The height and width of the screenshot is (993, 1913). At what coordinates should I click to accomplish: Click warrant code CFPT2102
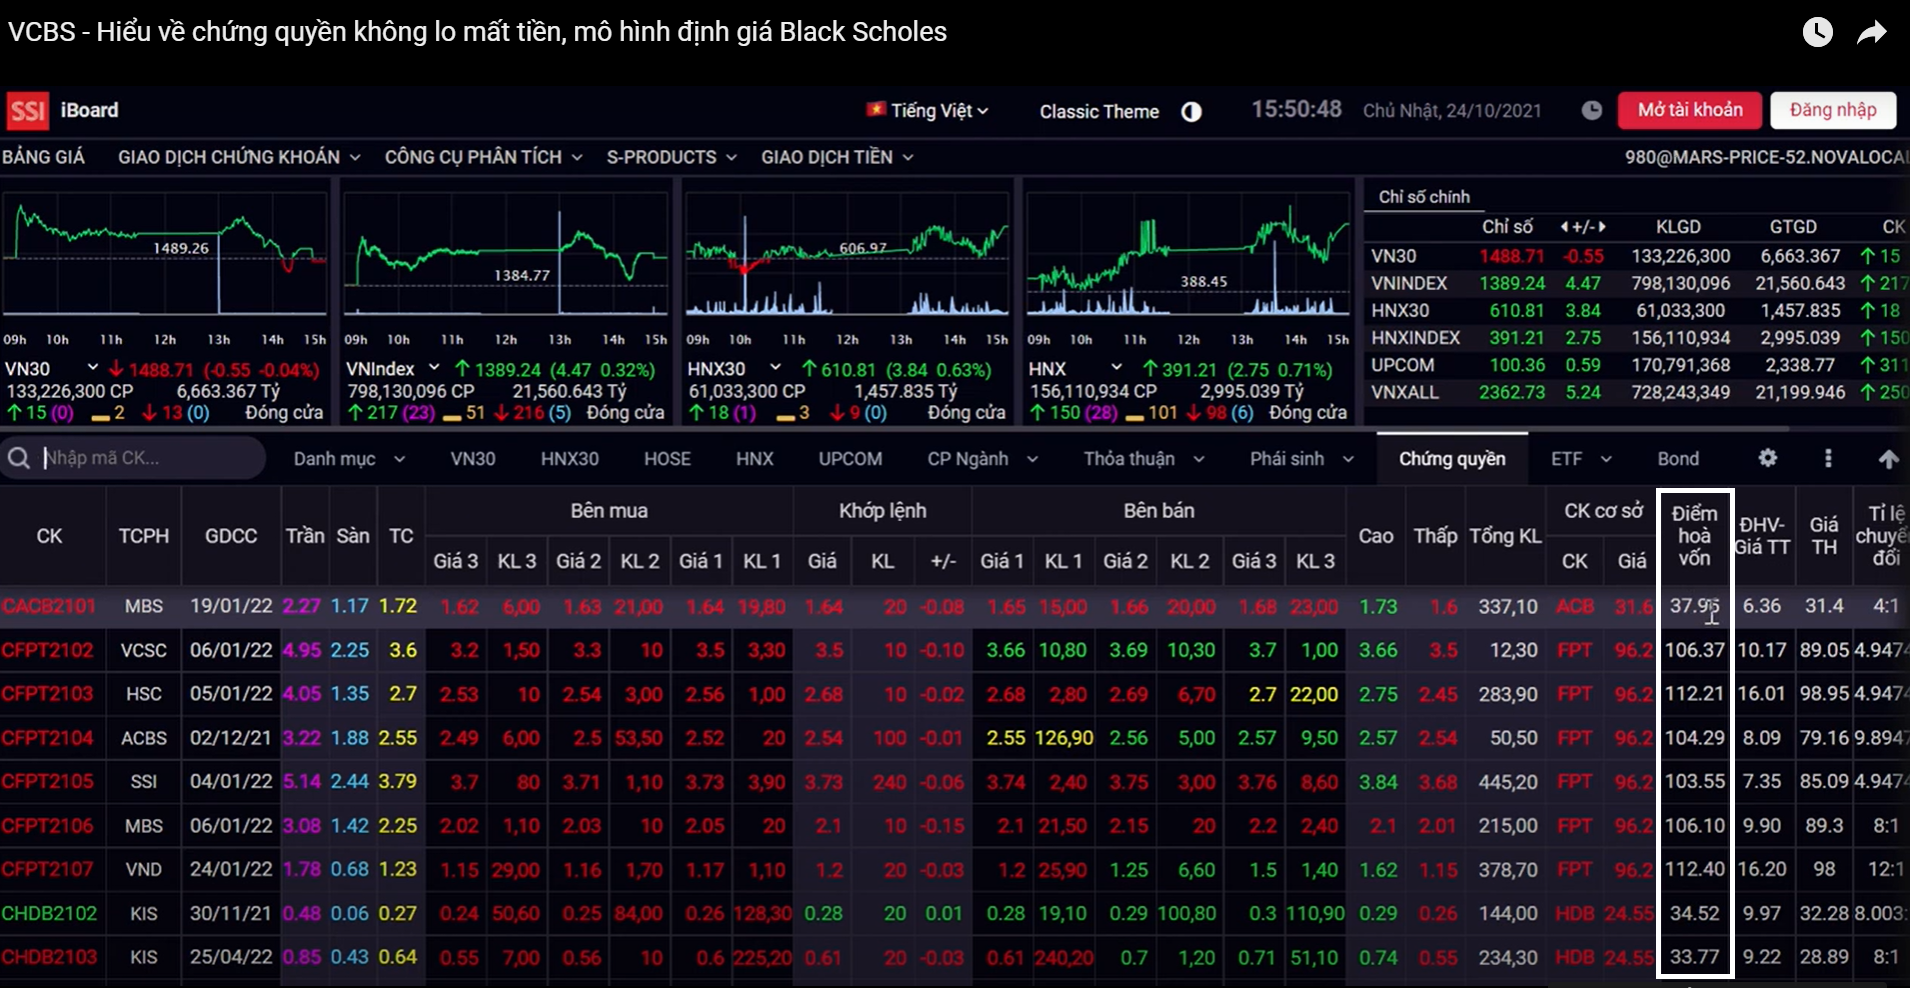(48, 650)
